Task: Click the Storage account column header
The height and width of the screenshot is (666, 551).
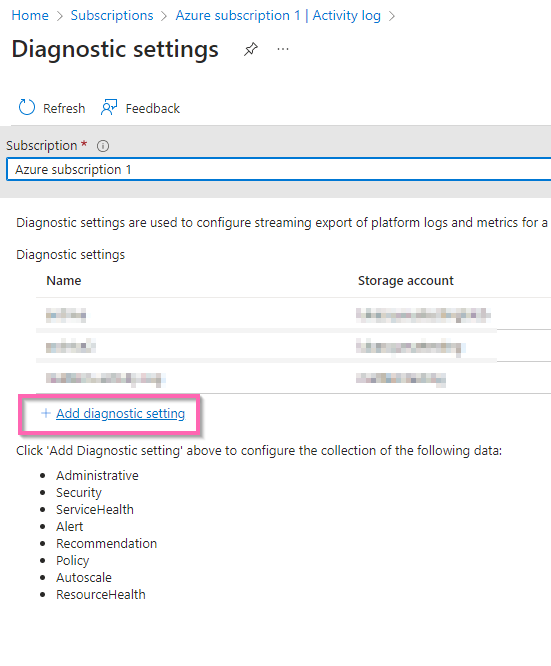Action: (406, 281)
